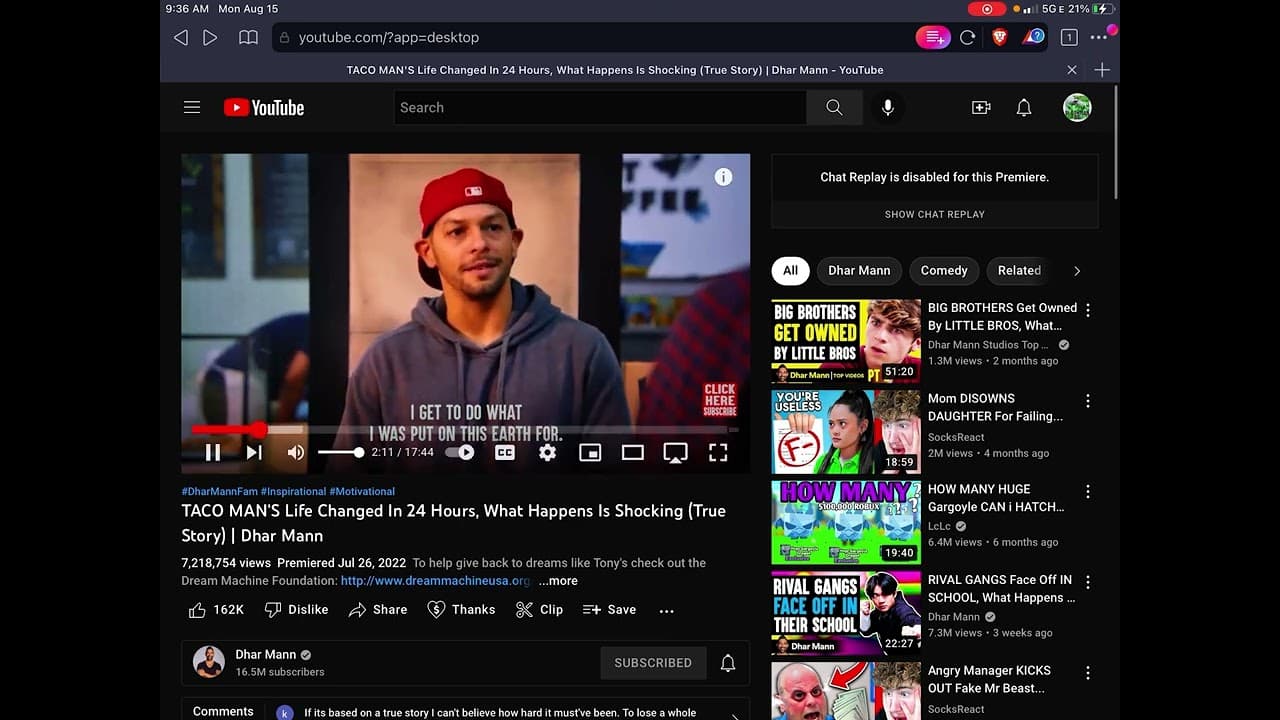The width and height of the screenshot is (1280, 720).
Task: Share the video
Action: pos(377,609)
